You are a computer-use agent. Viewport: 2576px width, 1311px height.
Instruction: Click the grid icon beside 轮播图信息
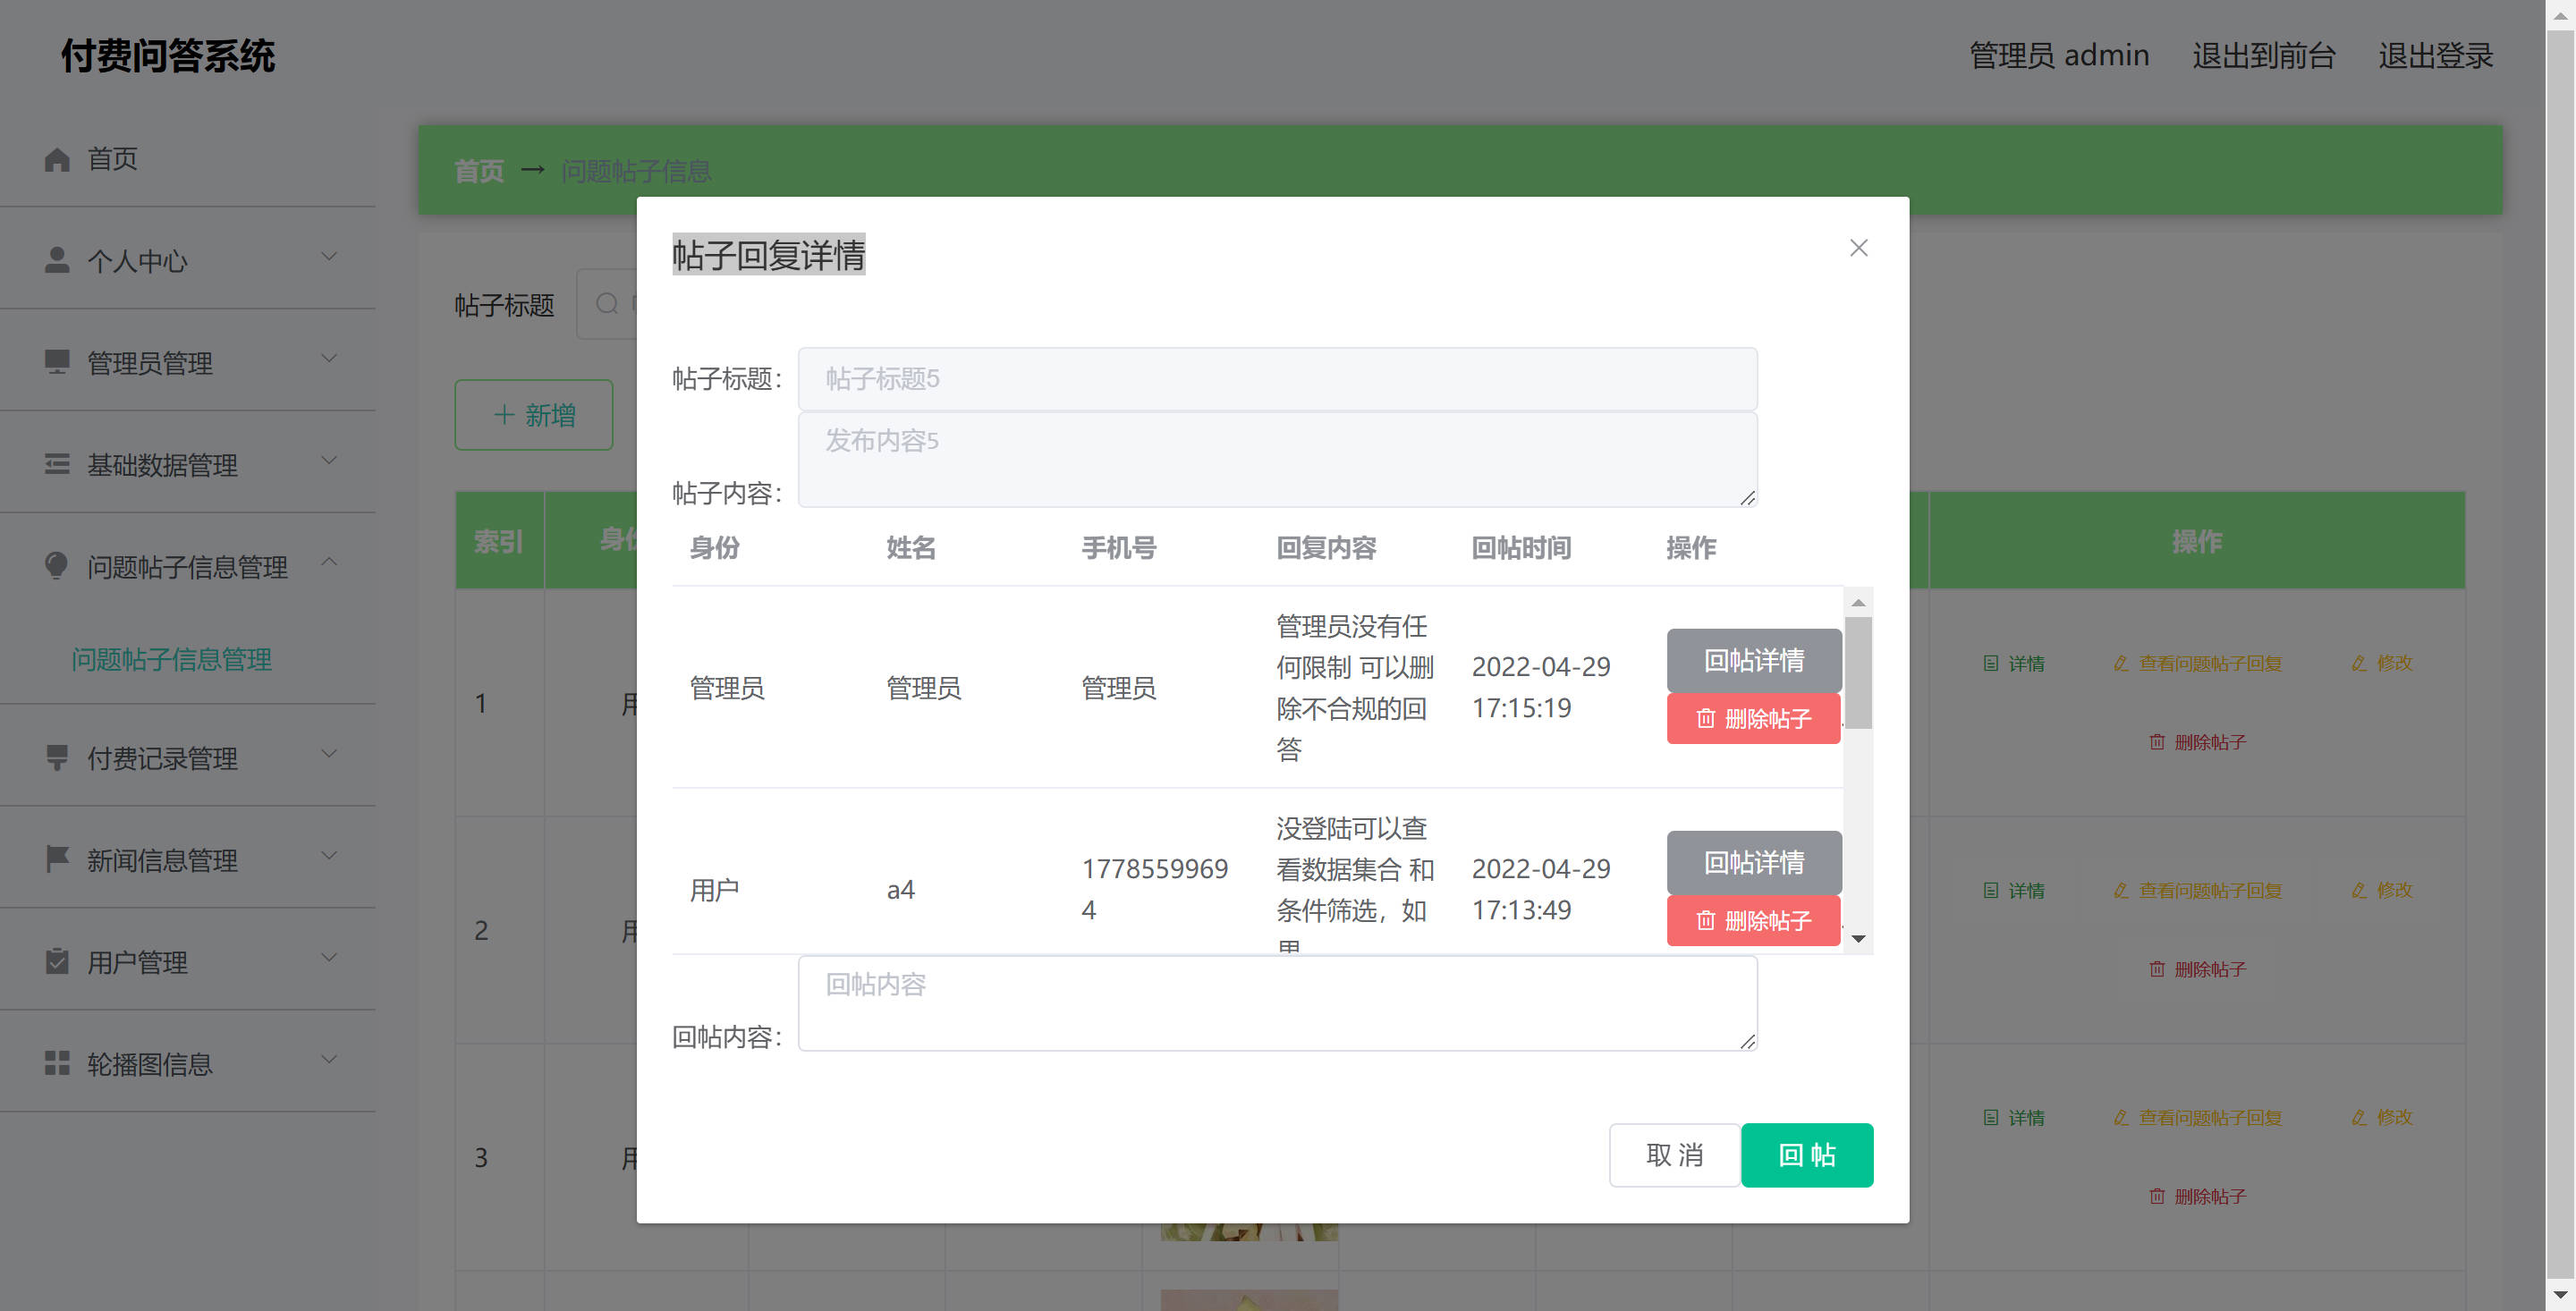tap(57, 1063)
